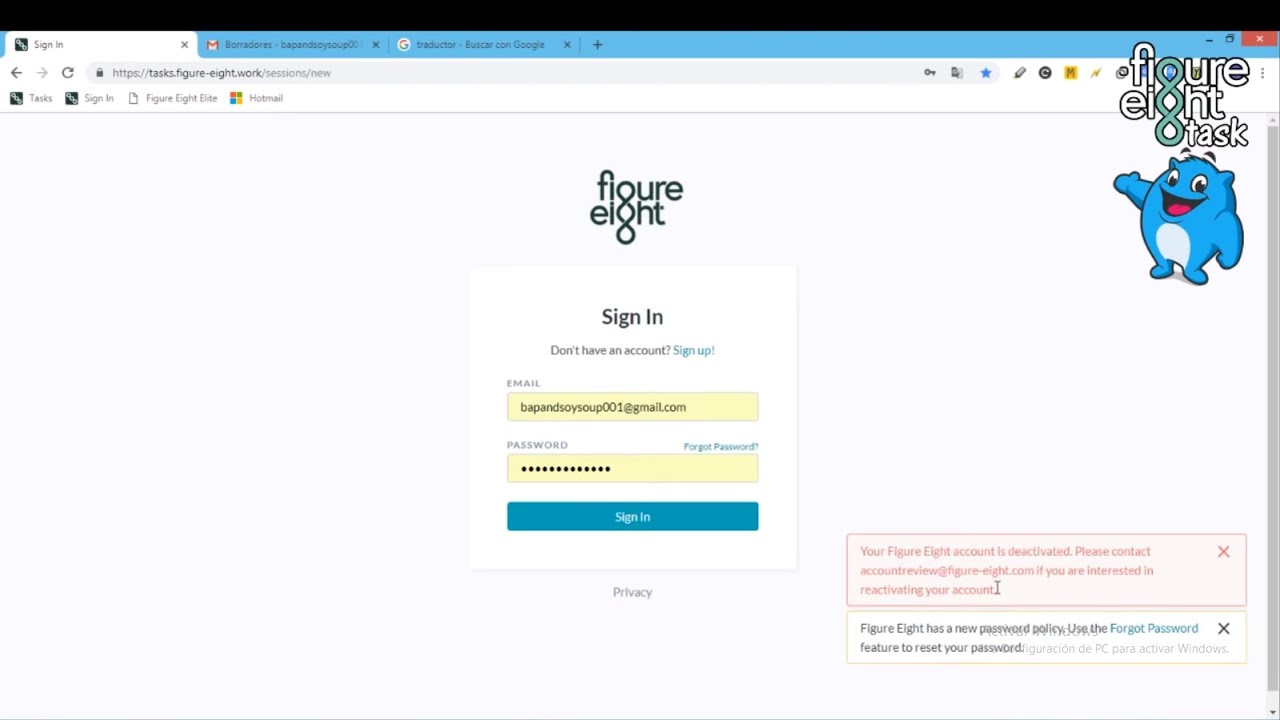This screenshot has height=720, width=1280.
Task: Click the pencil extension icon
Action: pyautogui.click(x=1020, y=73)
